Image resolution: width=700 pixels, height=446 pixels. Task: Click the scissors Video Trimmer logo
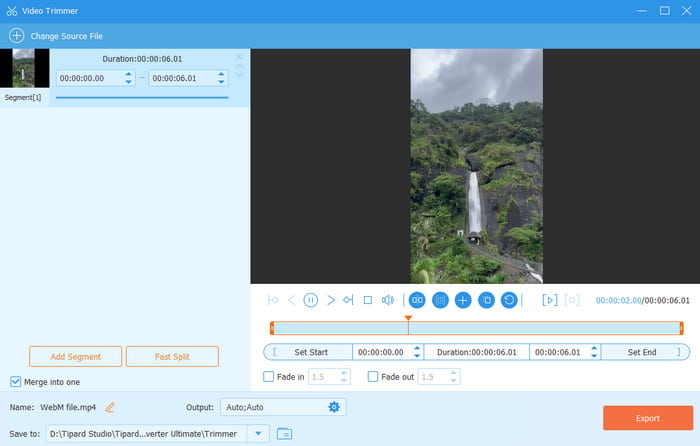click(12, 11)
